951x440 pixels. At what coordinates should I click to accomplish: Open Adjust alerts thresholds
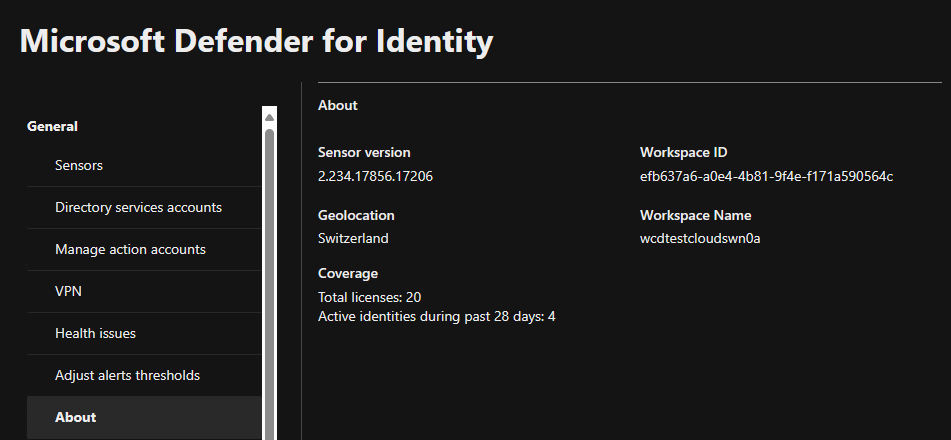pyautogui.click(x=144, y=375)
